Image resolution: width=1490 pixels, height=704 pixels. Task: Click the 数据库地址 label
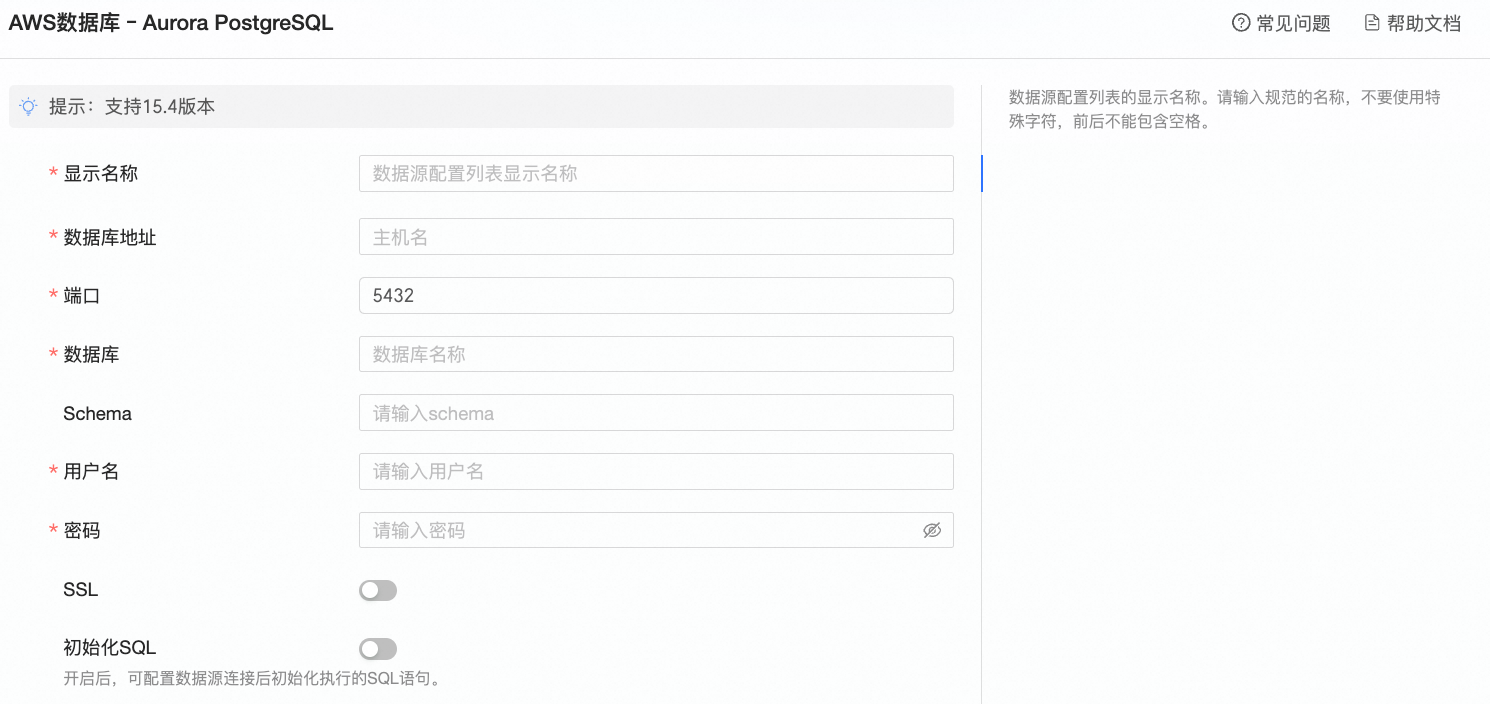(110, 237)
